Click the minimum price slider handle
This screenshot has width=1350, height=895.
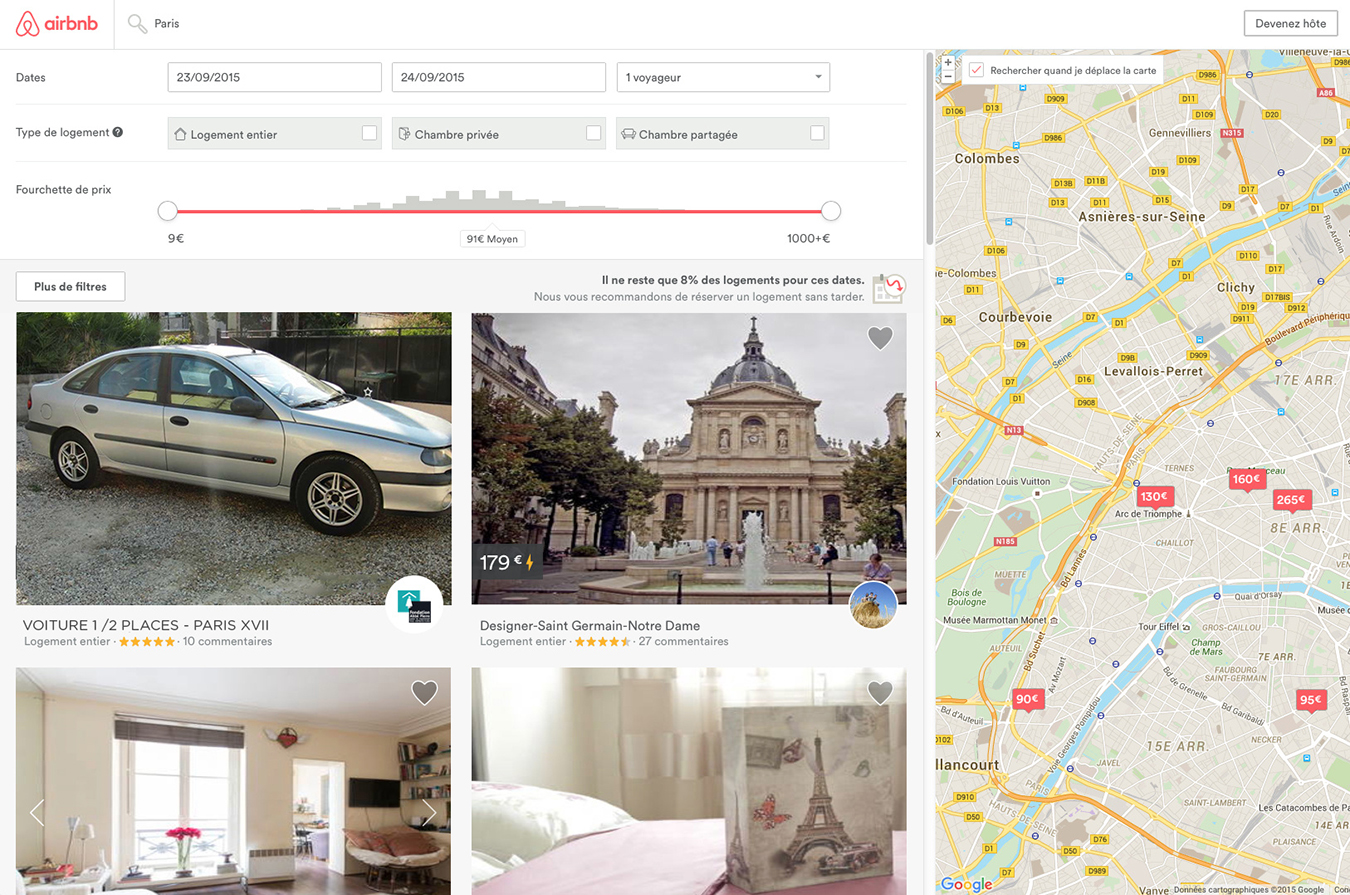[168, 210]
